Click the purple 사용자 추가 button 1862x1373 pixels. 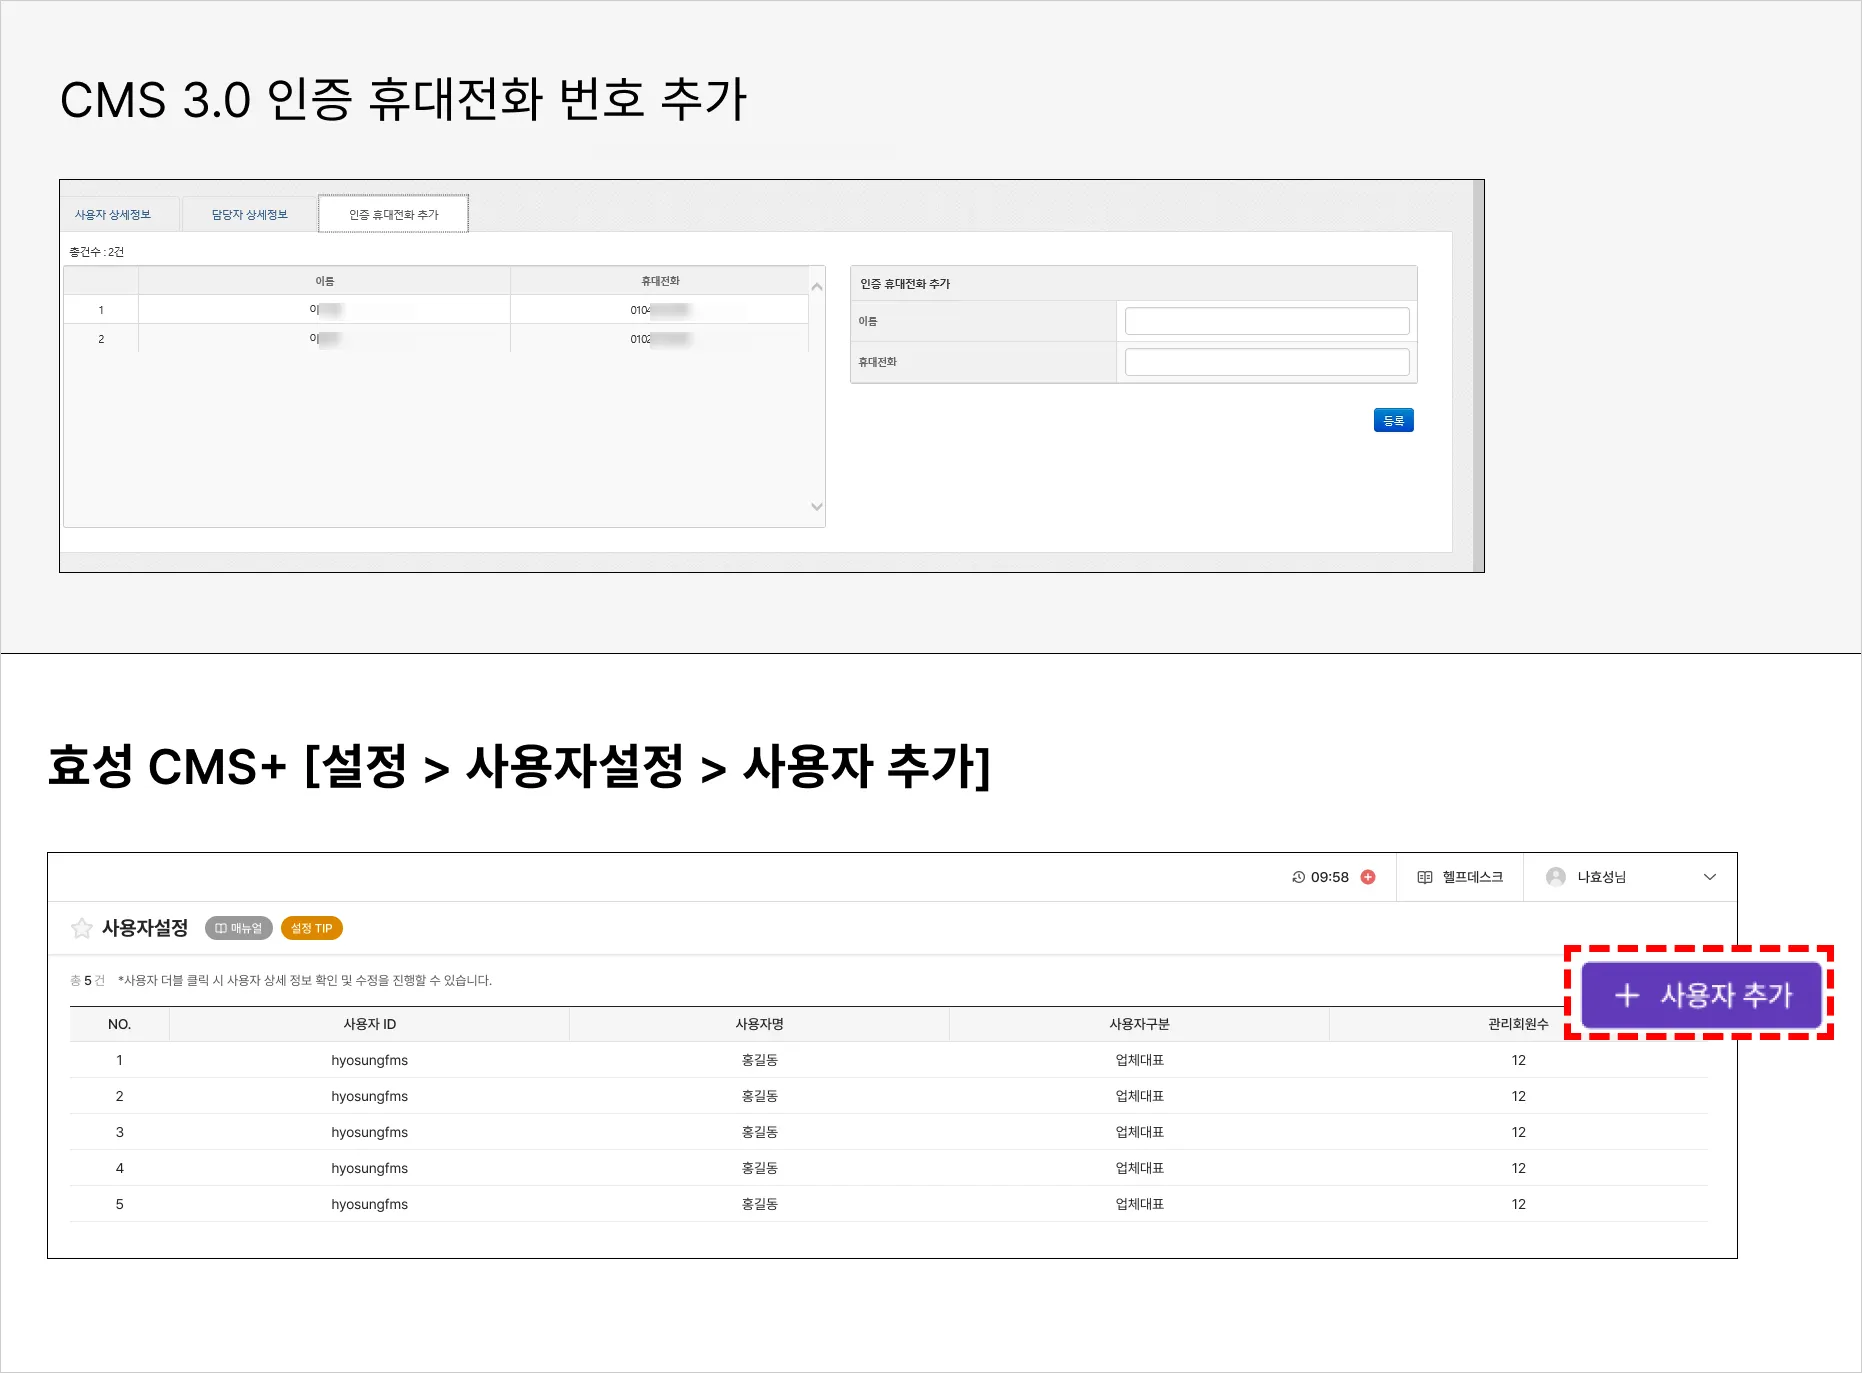click(1702, 995)
